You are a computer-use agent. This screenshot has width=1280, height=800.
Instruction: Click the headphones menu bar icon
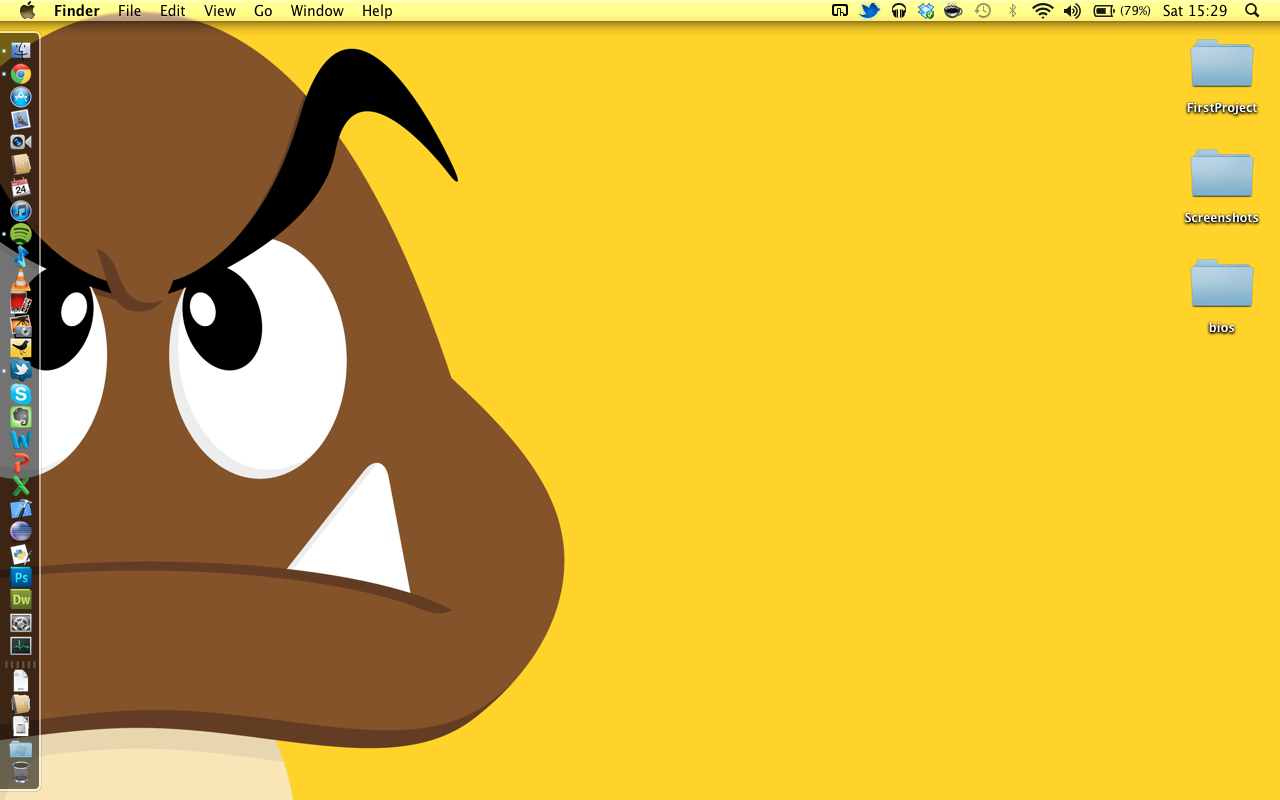899,11
